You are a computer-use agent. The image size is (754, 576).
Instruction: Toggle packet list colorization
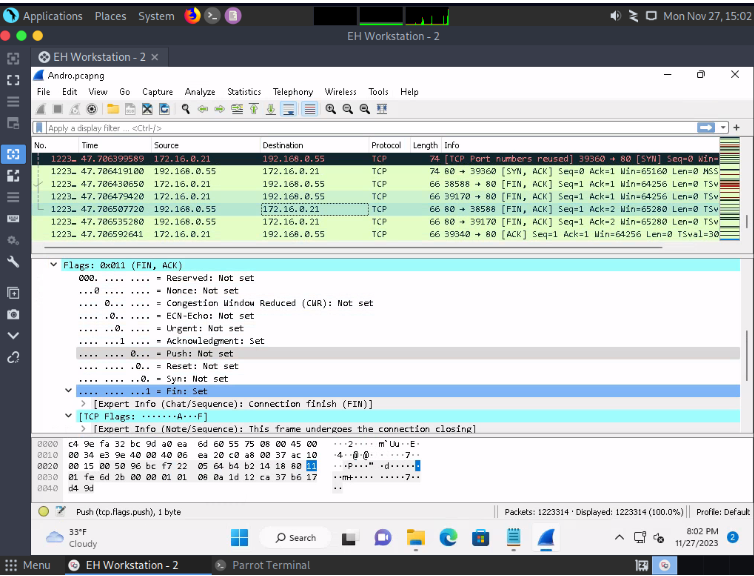[x=309, y=109]
